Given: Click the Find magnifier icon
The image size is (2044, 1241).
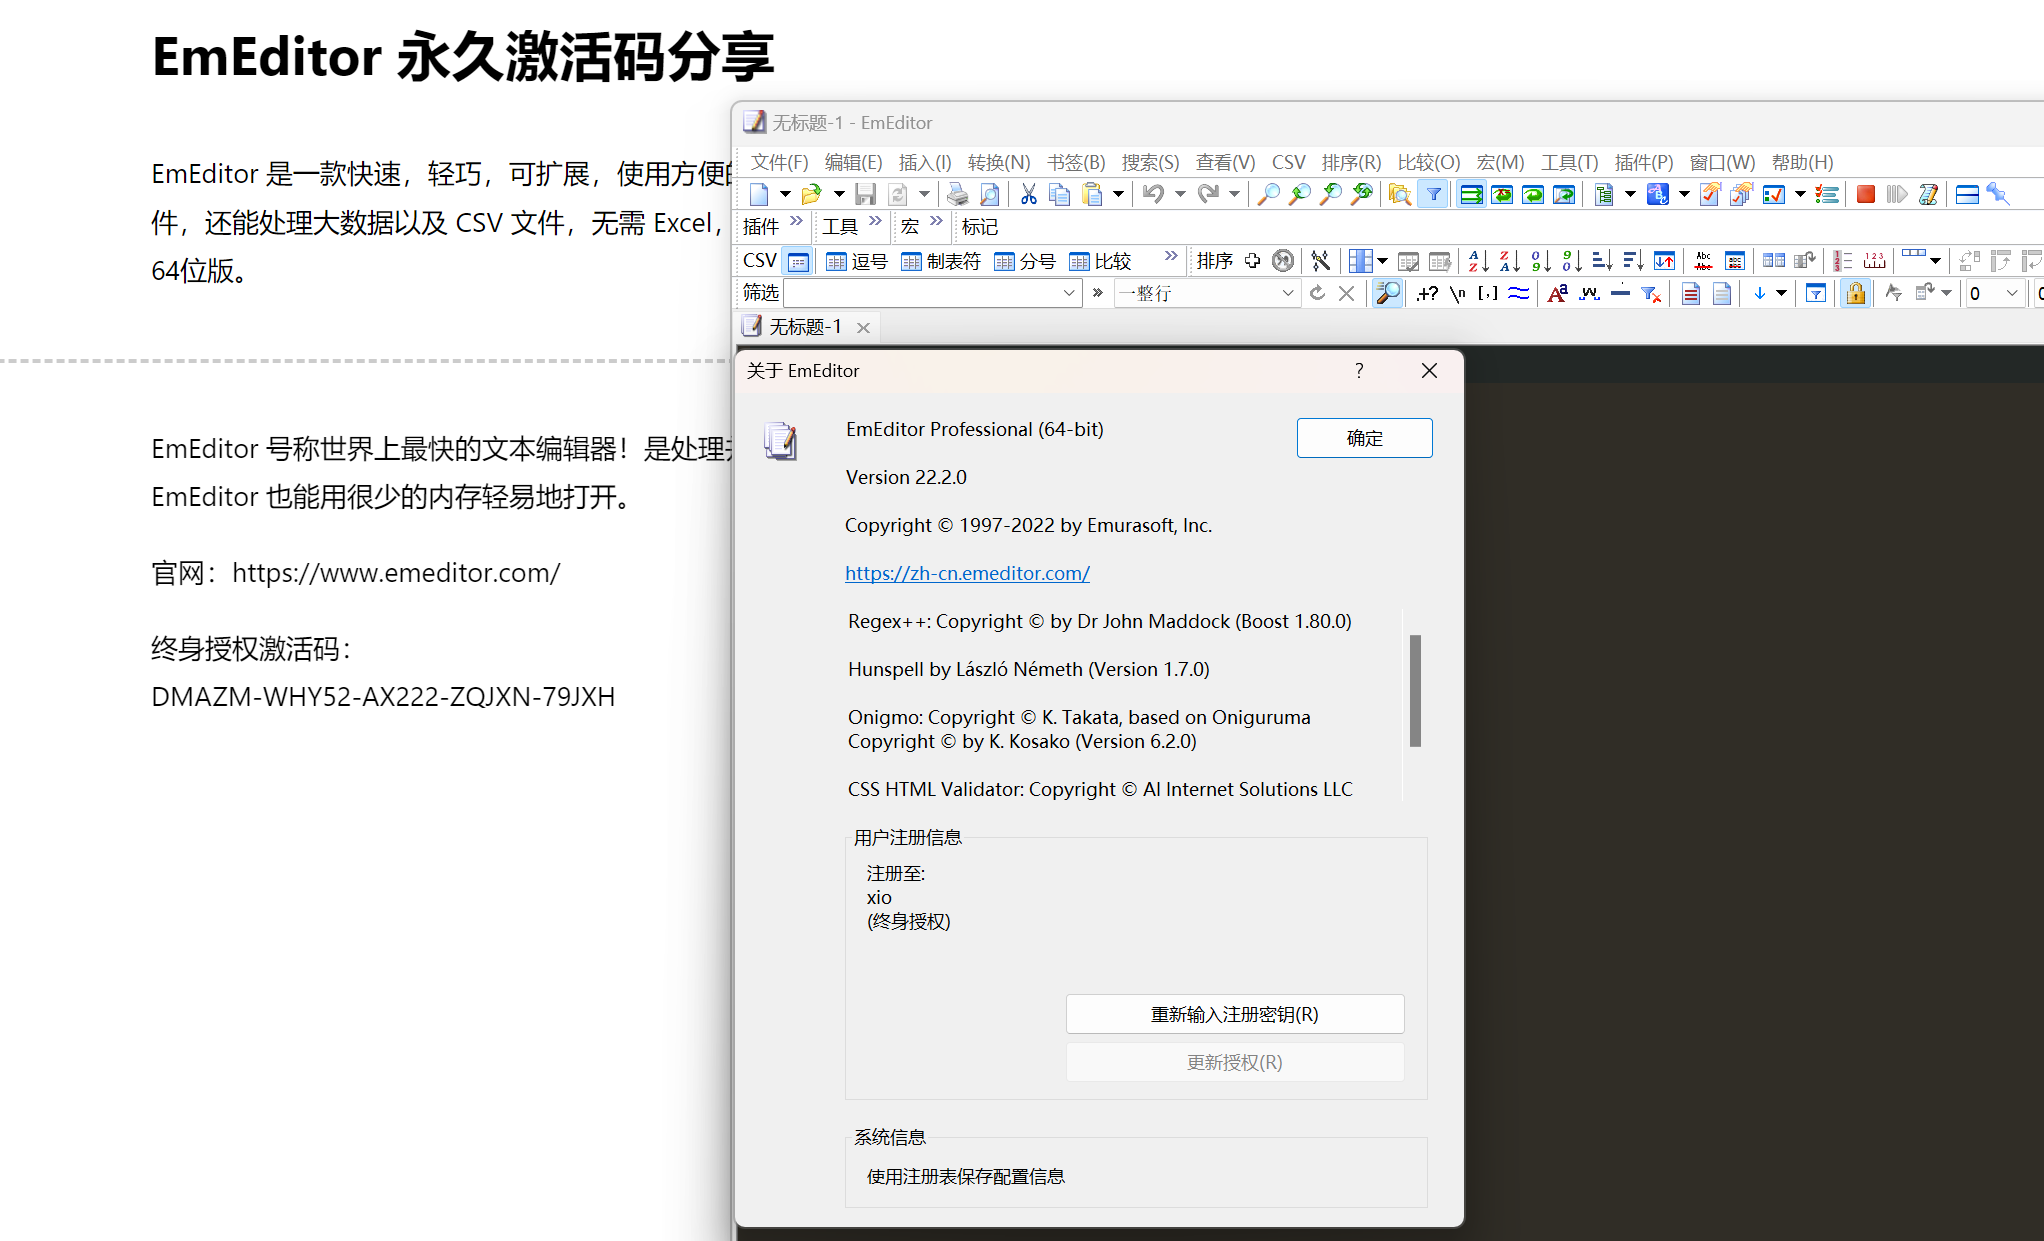Looking at the screenshot, I should [x=1269, y=194].
